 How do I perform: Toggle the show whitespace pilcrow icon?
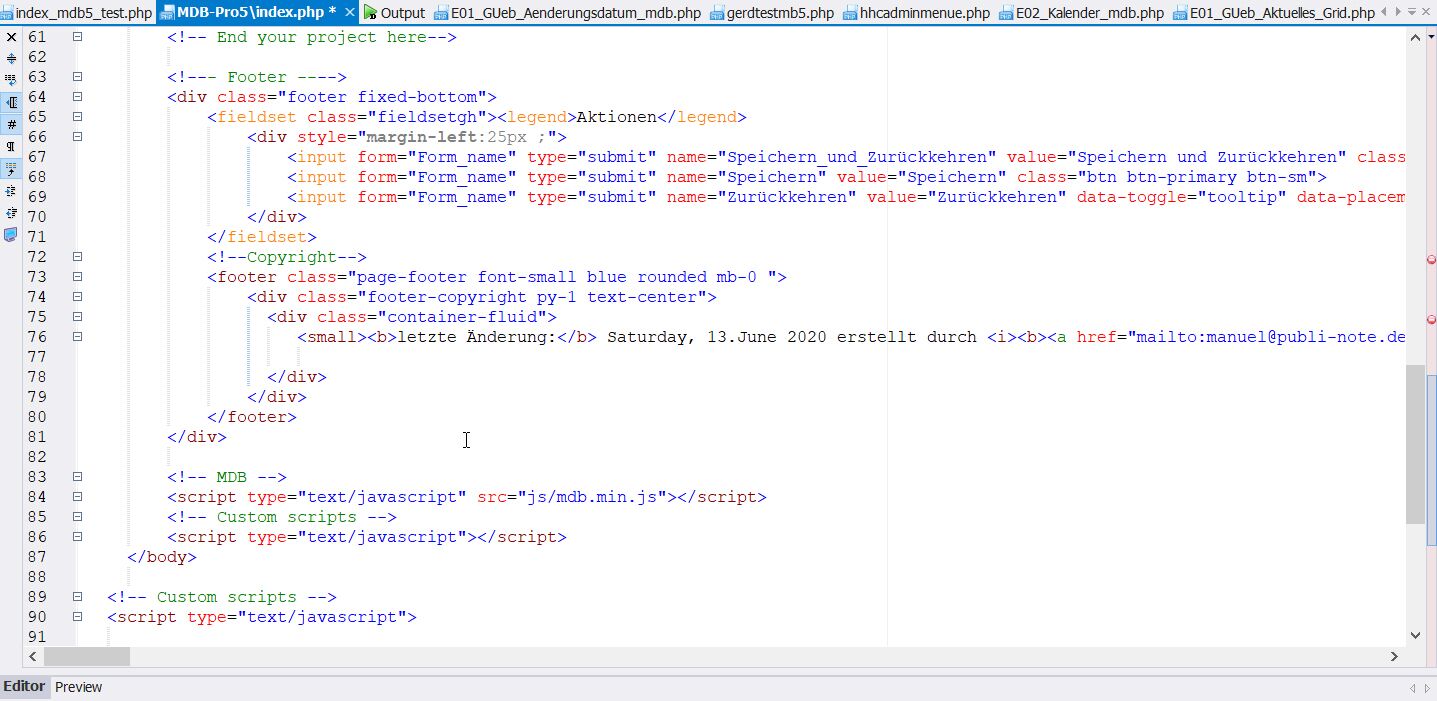click(x=11, y=146)
